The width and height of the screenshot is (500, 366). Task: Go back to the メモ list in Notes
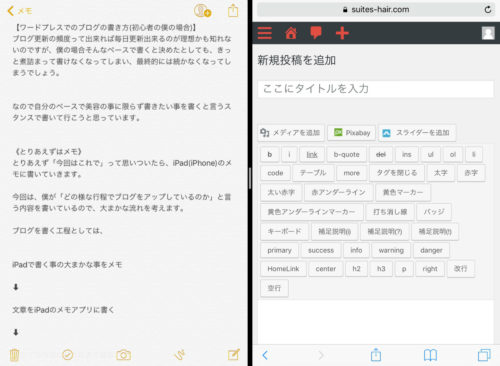tap(19, 11)
